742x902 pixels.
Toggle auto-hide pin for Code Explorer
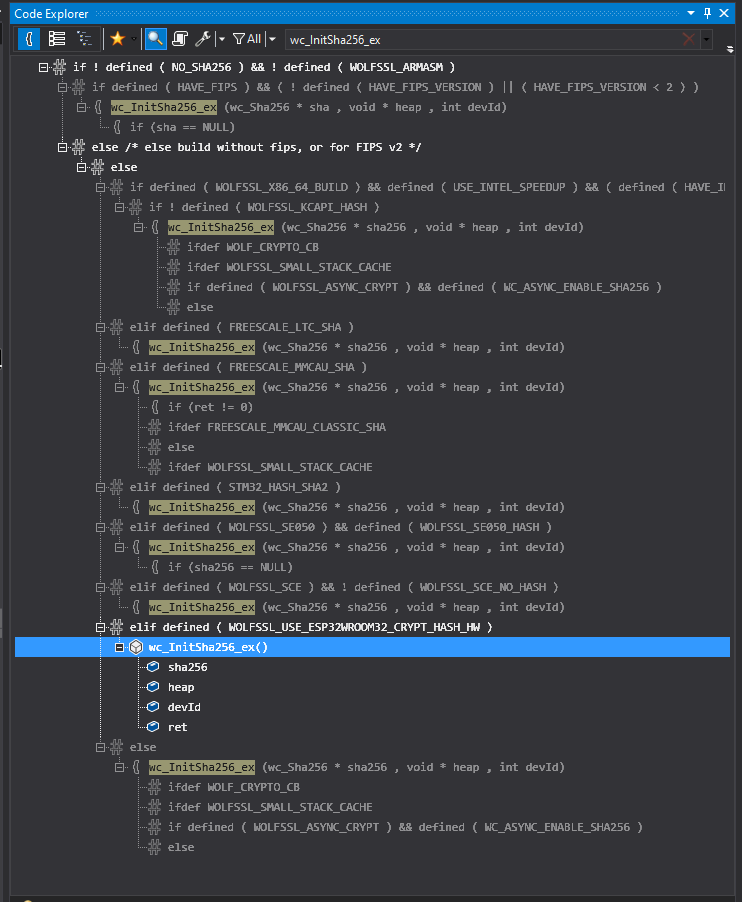(707, 13)
